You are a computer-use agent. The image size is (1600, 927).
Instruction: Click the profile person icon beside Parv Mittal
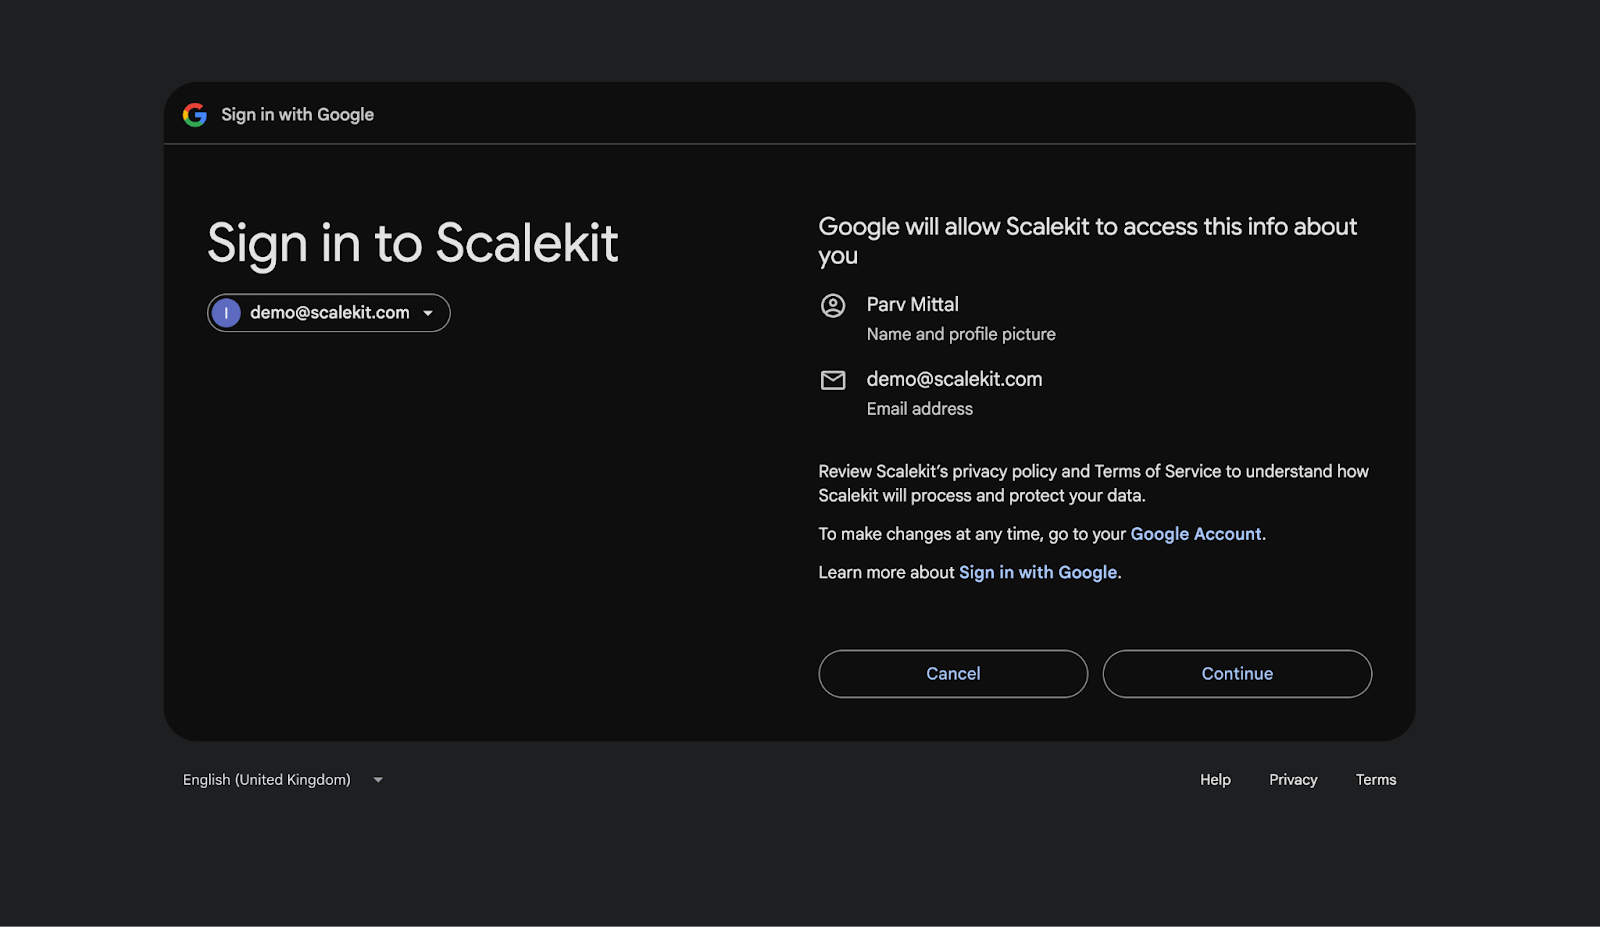pyautogui.click(x=835, y=306)
